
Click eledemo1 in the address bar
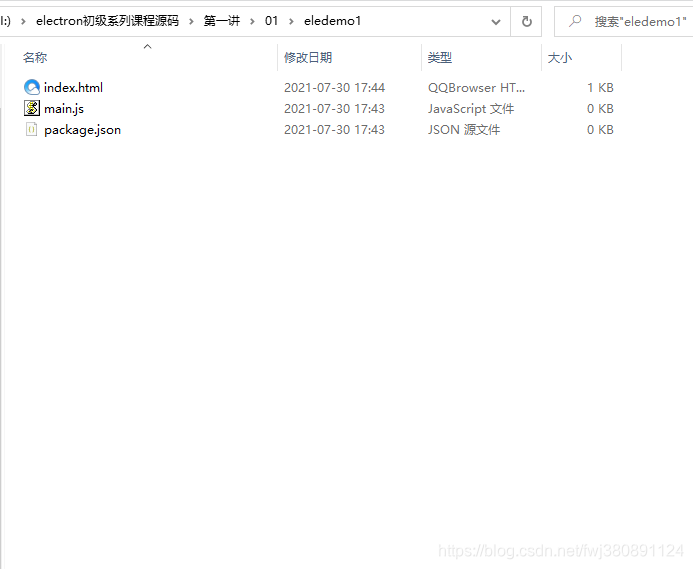coord(332,21)
